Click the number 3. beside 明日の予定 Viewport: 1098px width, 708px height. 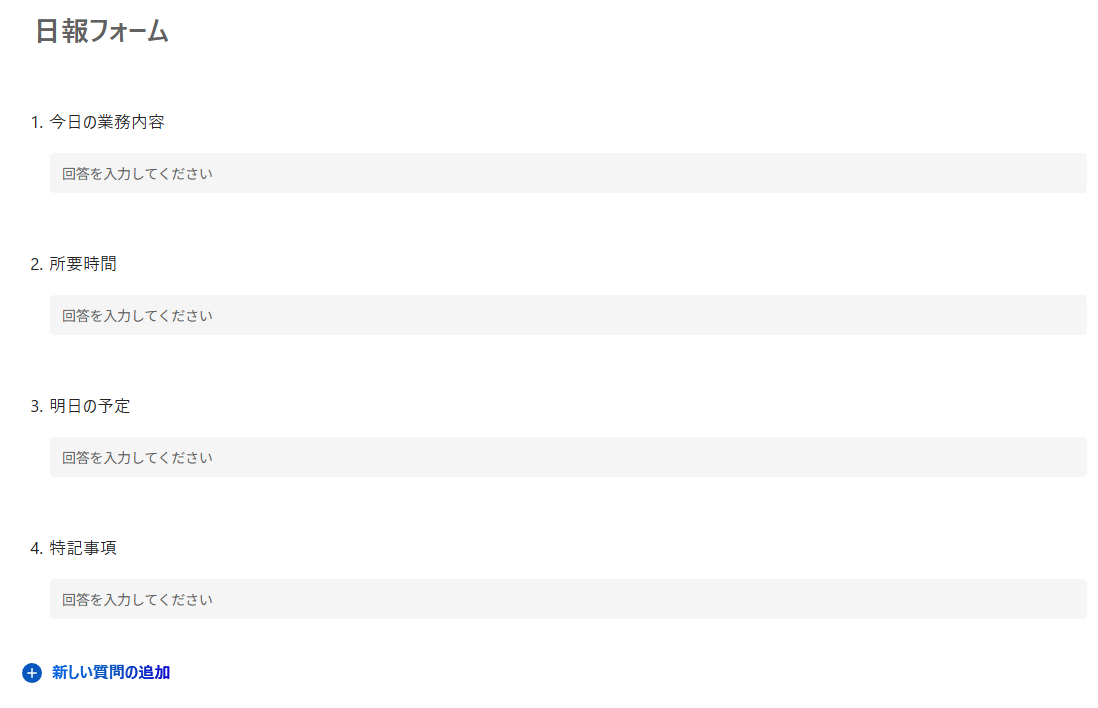pos(37,406)
